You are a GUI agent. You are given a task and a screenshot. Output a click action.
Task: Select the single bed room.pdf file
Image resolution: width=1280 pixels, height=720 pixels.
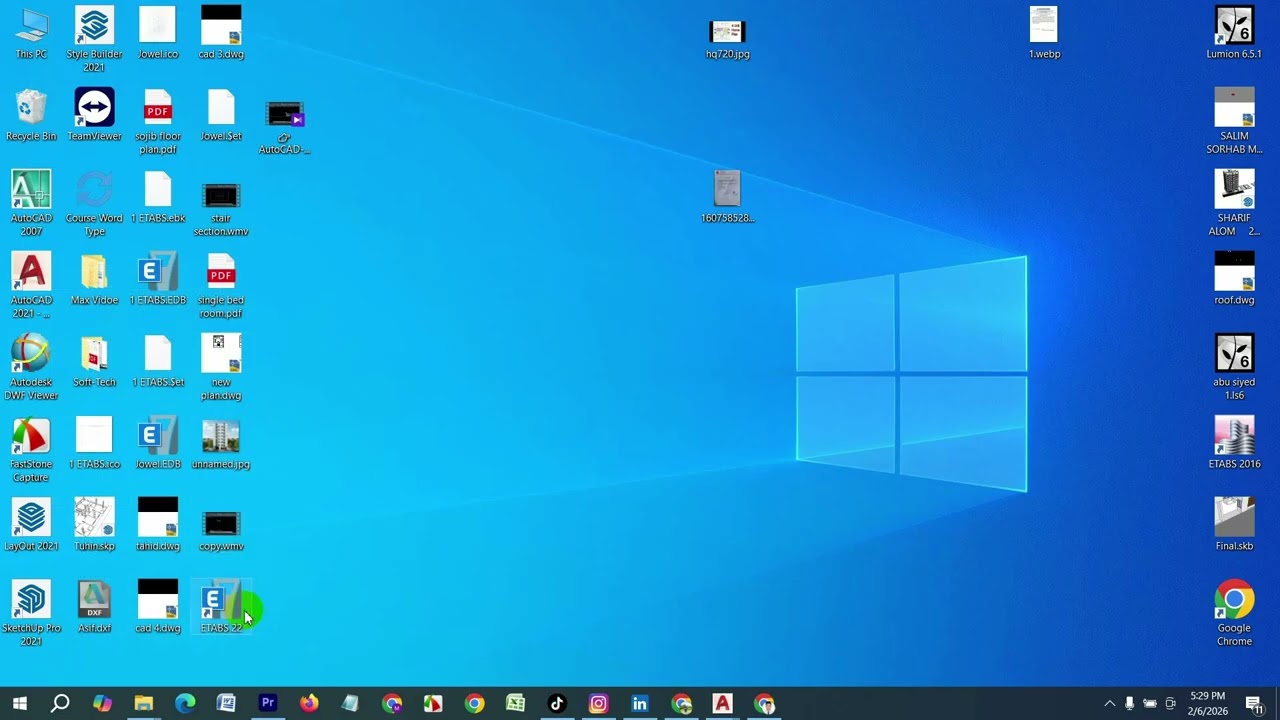tap(221, 285)
